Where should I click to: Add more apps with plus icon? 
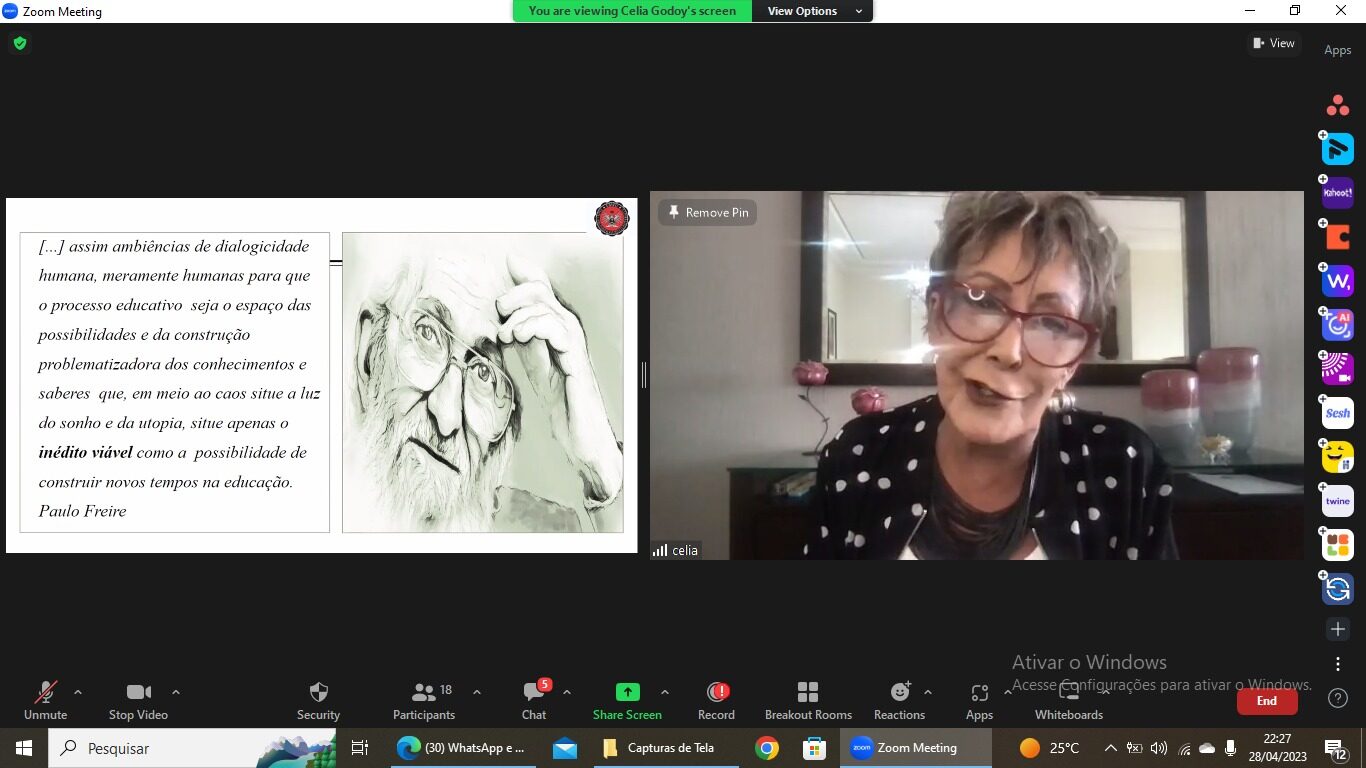point(1337,629)
